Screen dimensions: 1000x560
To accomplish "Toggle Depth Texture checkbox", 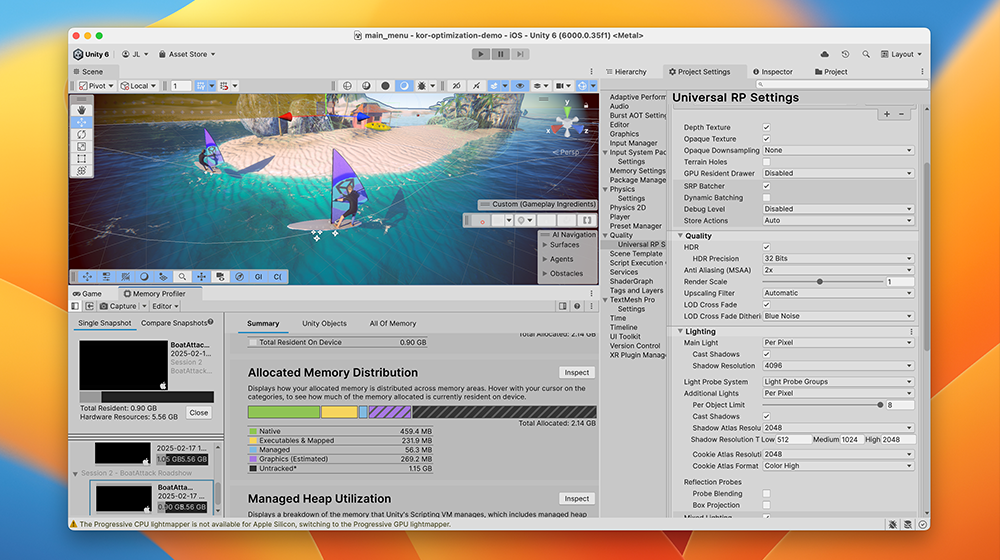I will 767,128.
